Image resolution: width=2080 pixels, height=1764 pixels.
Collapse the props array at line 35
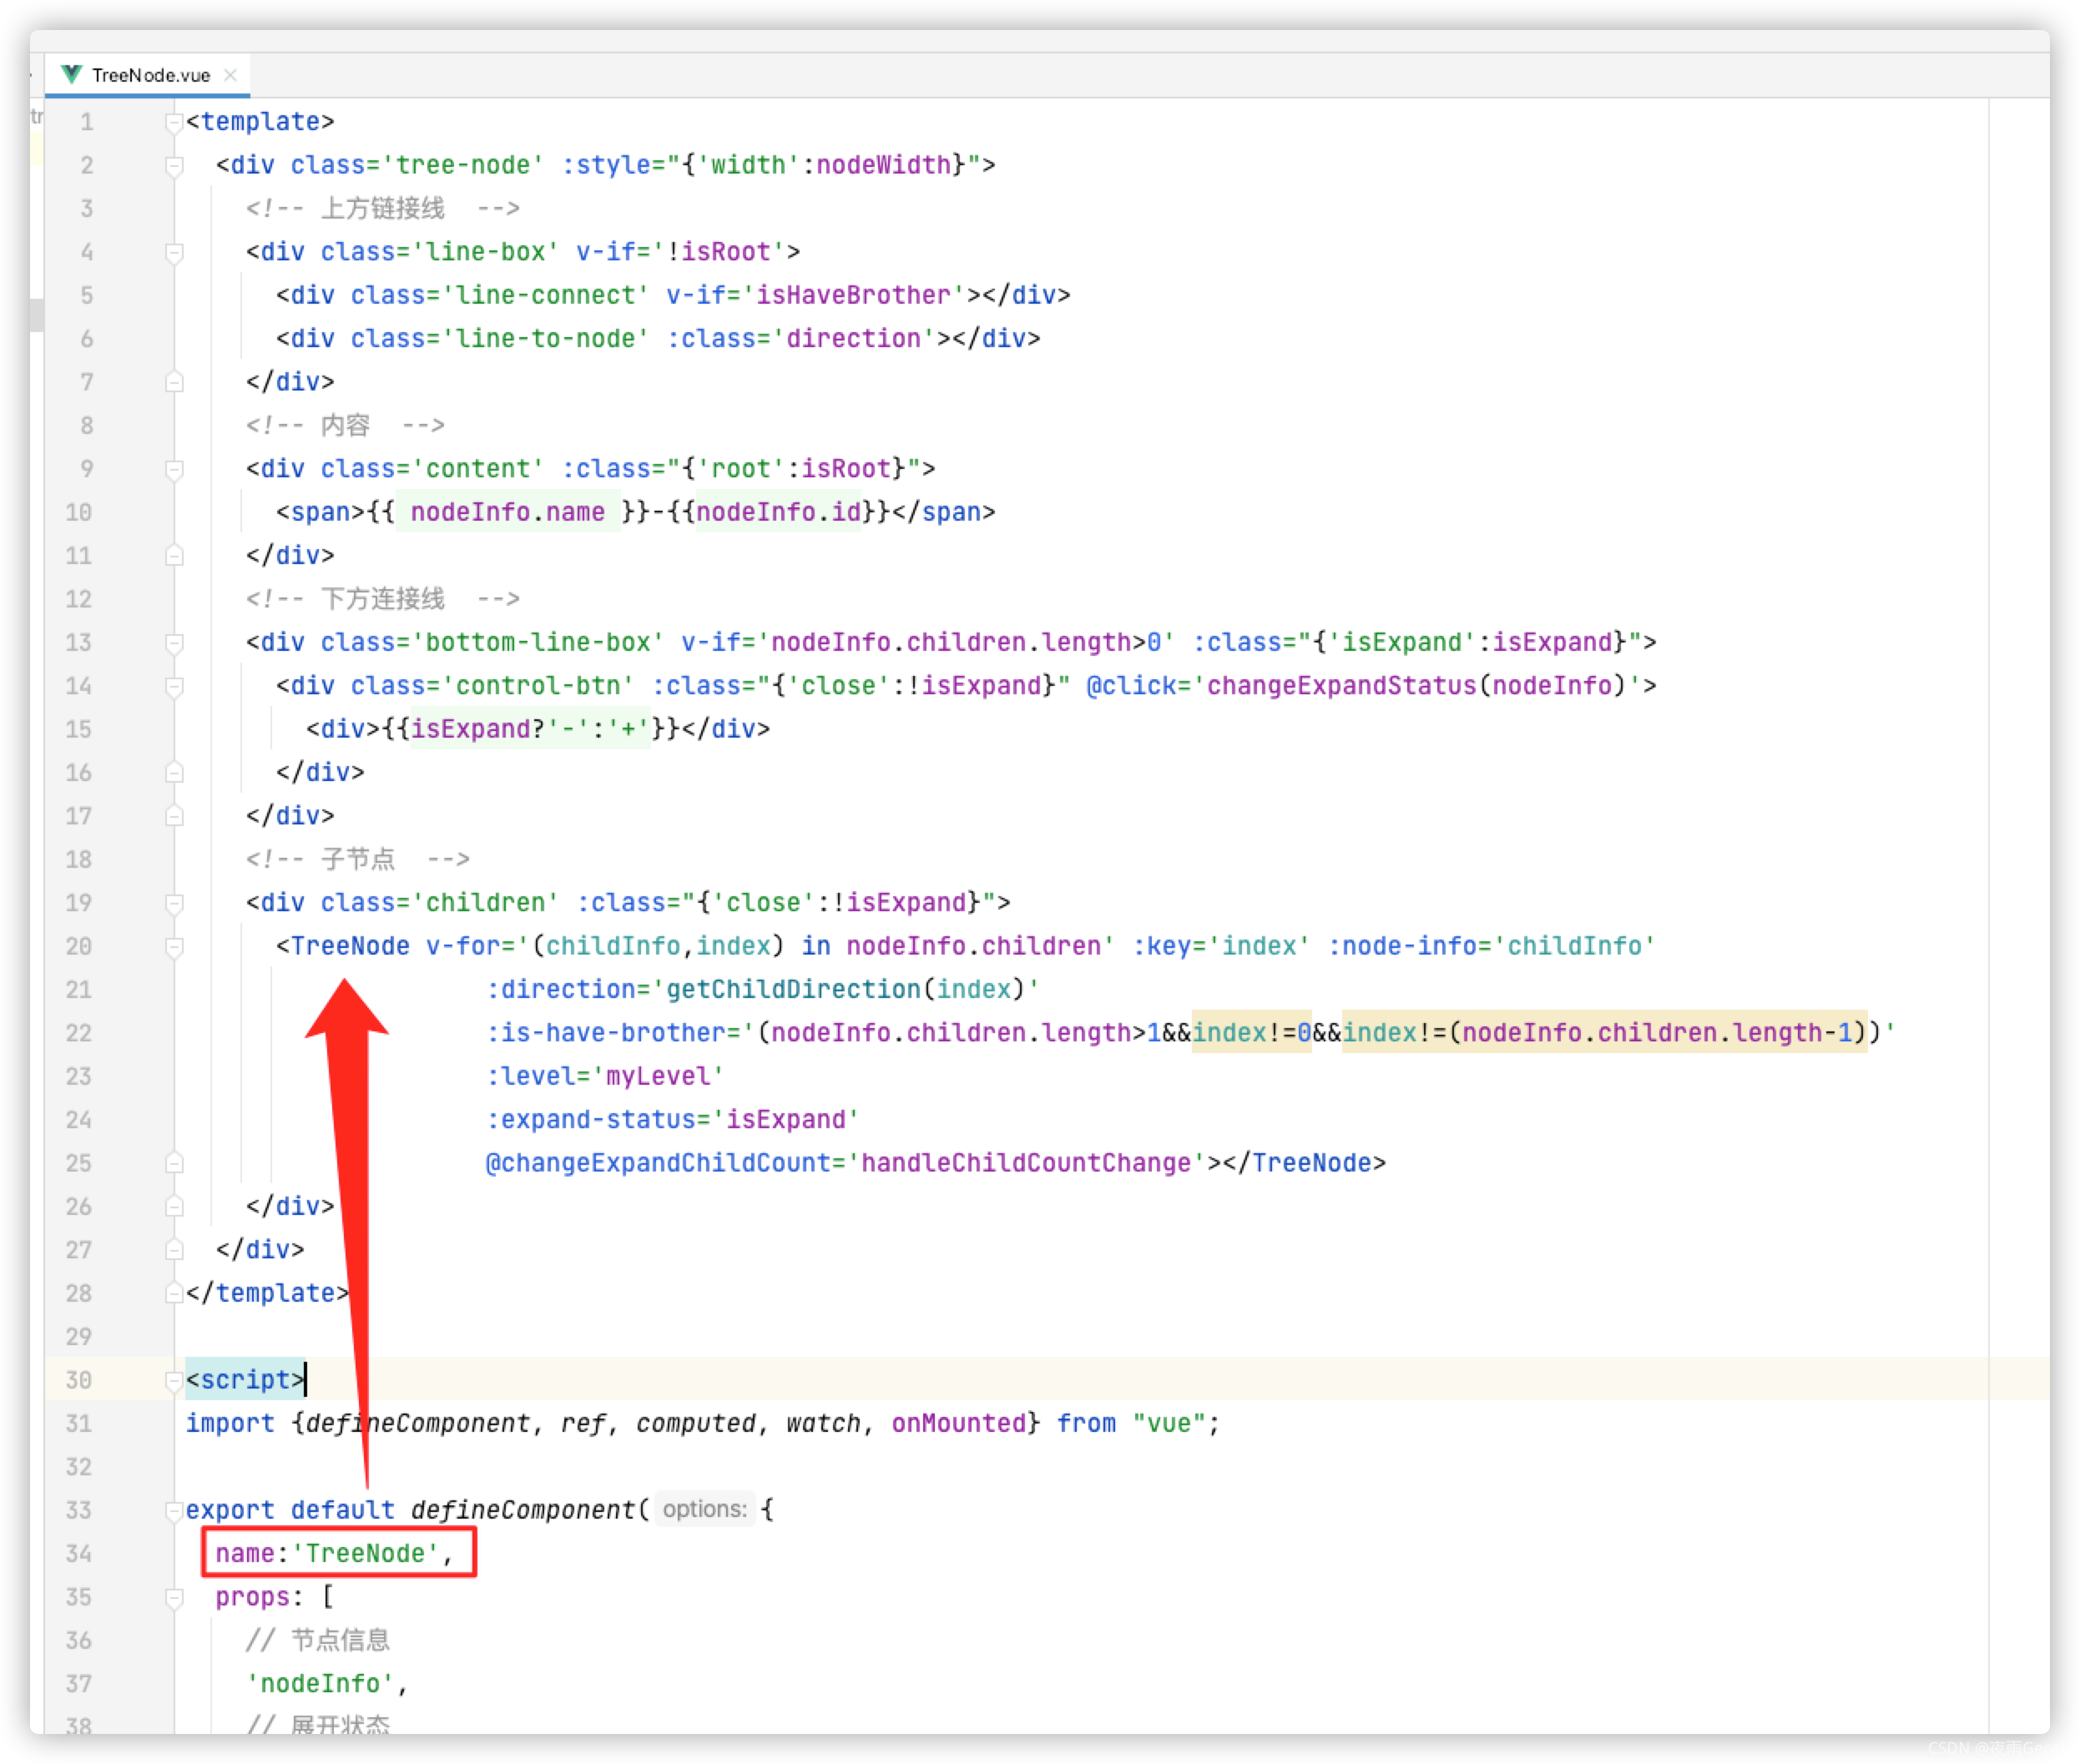click(175, 1596)
